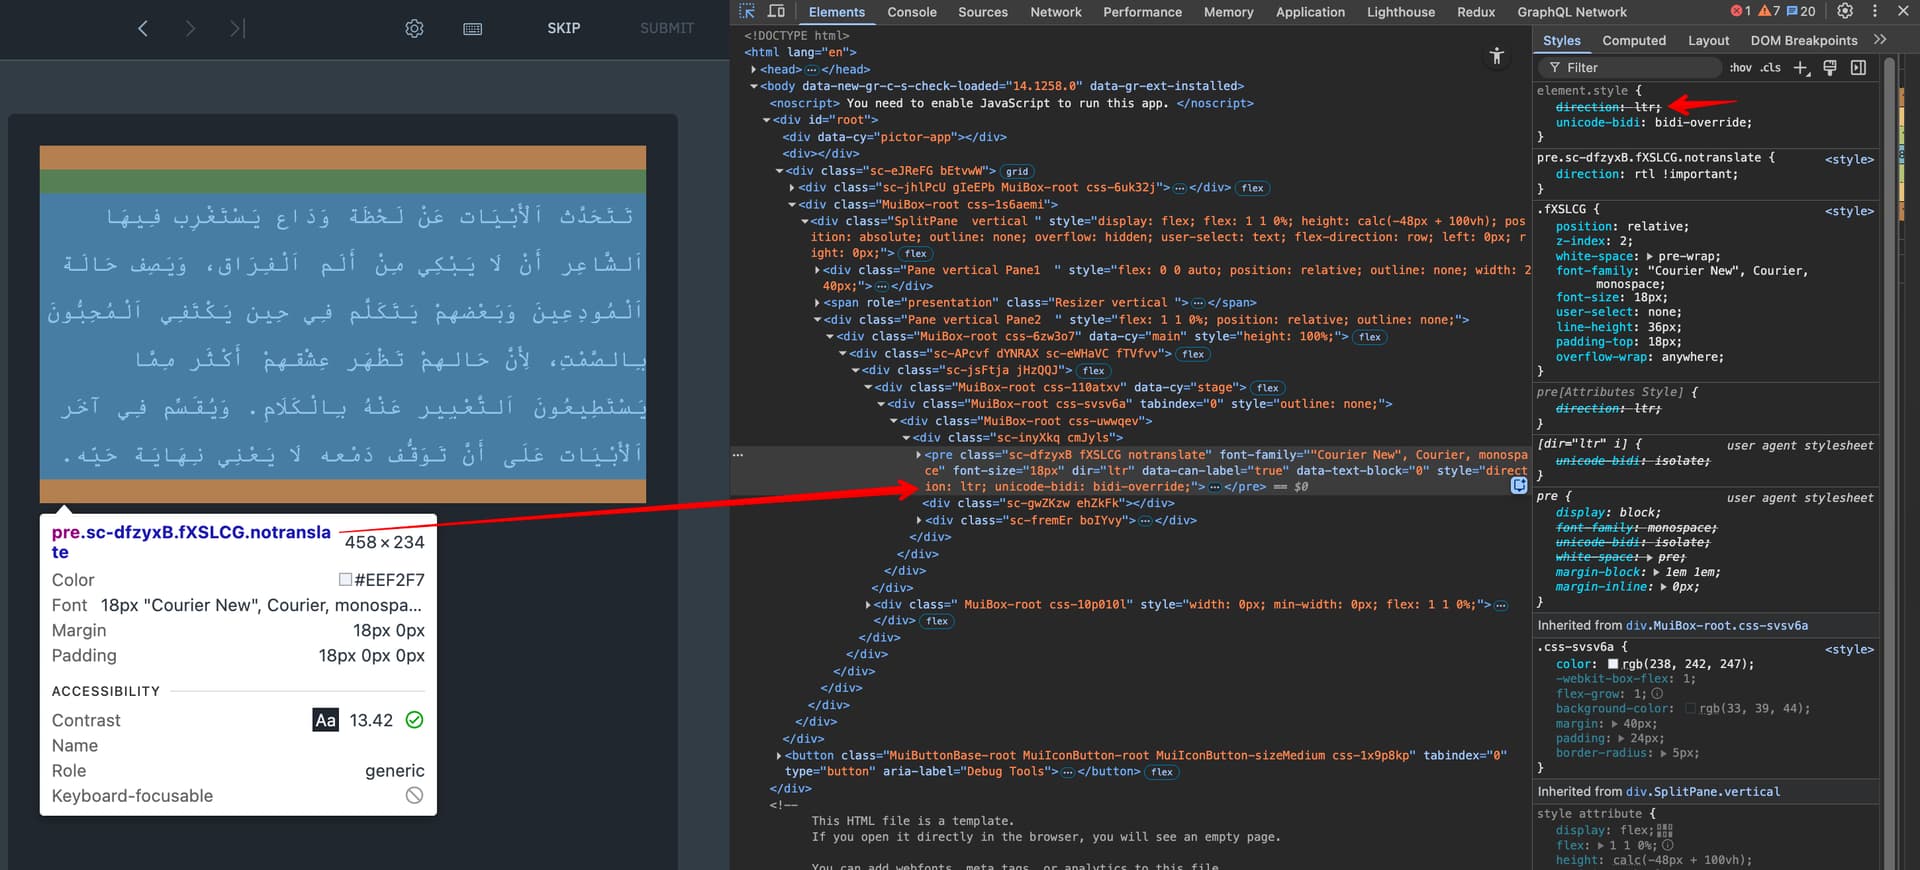
Task: Toggle the unicode-bidi: bidi-override declaration
Action: click(x=1653, y=123)
